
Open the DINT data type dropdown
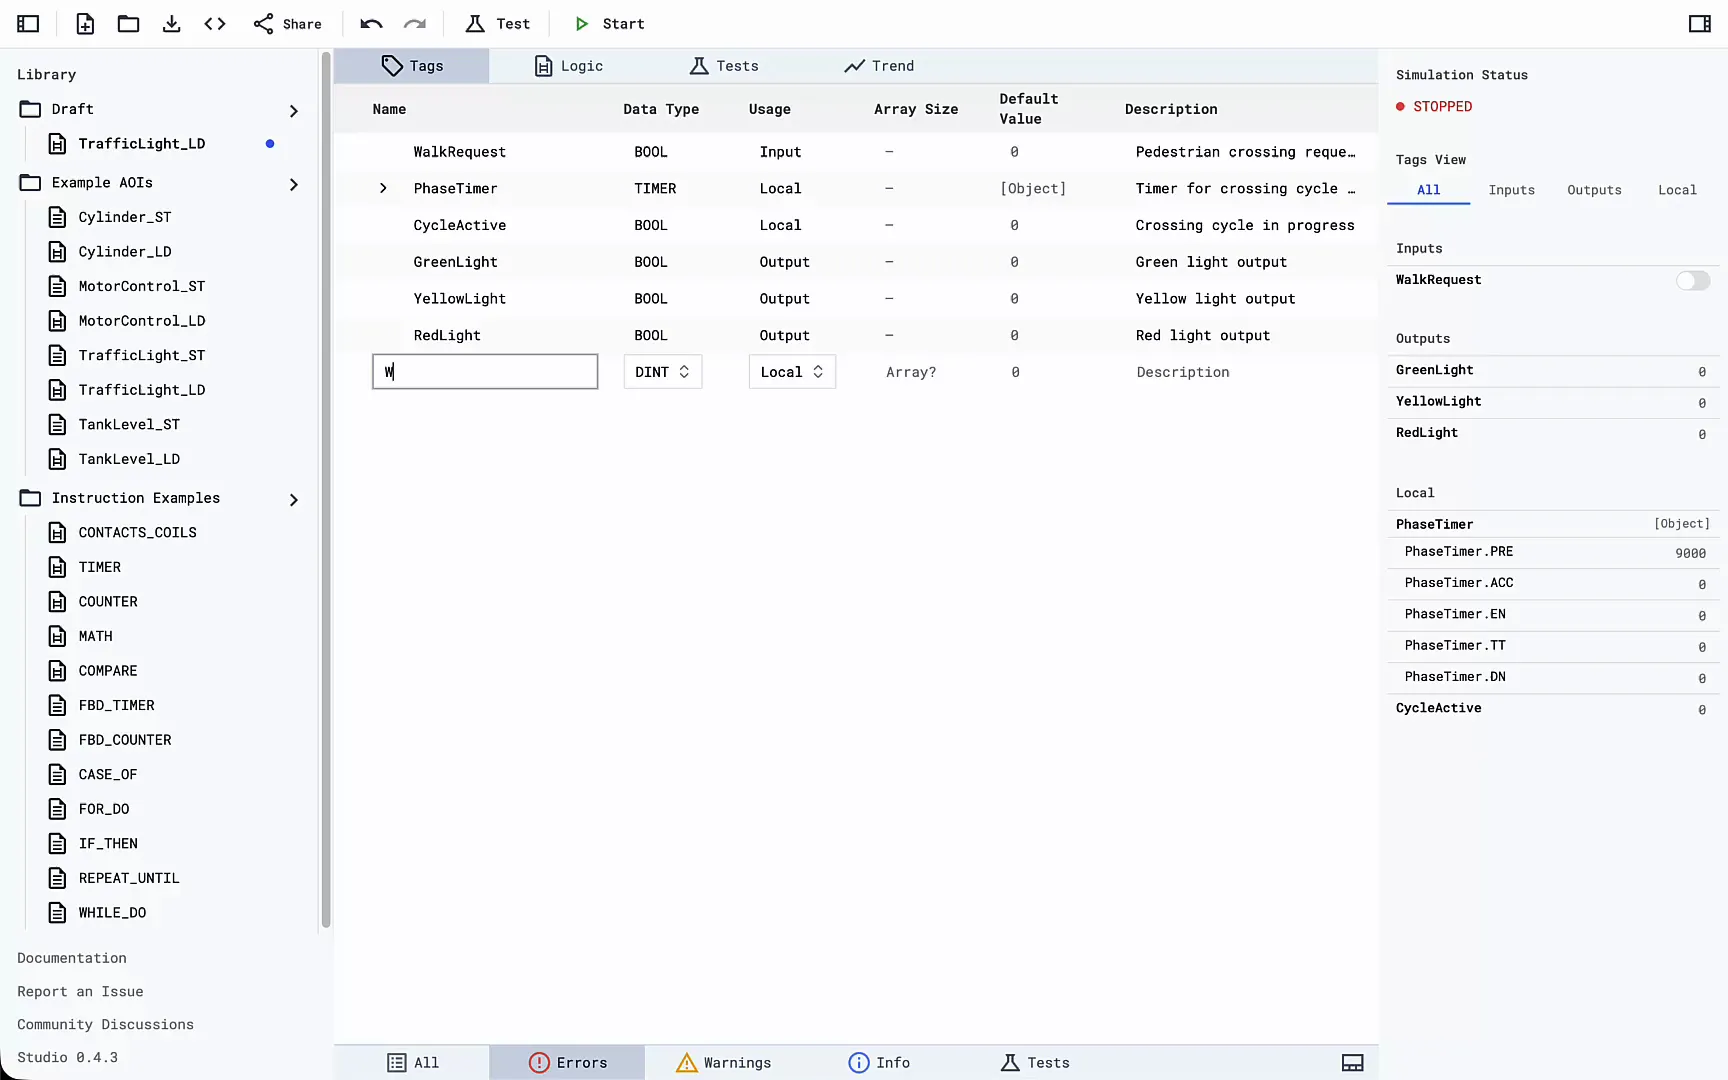(x=662, y=372)
